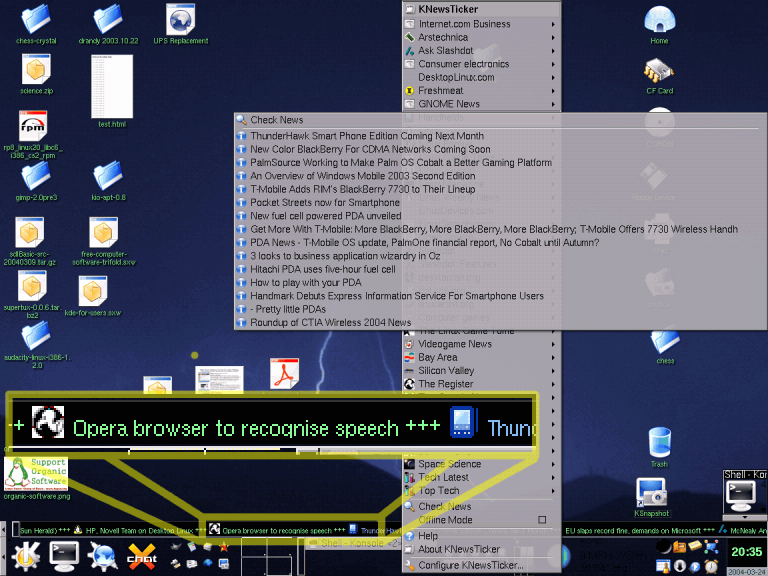768x576 pixels.
Task: Open the Trash icon on desktop
Action: point(659,444)
